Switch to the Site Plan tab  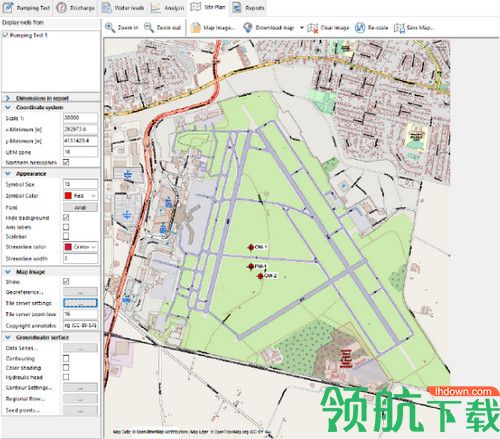pyautogui.click(x=208, y=7)
